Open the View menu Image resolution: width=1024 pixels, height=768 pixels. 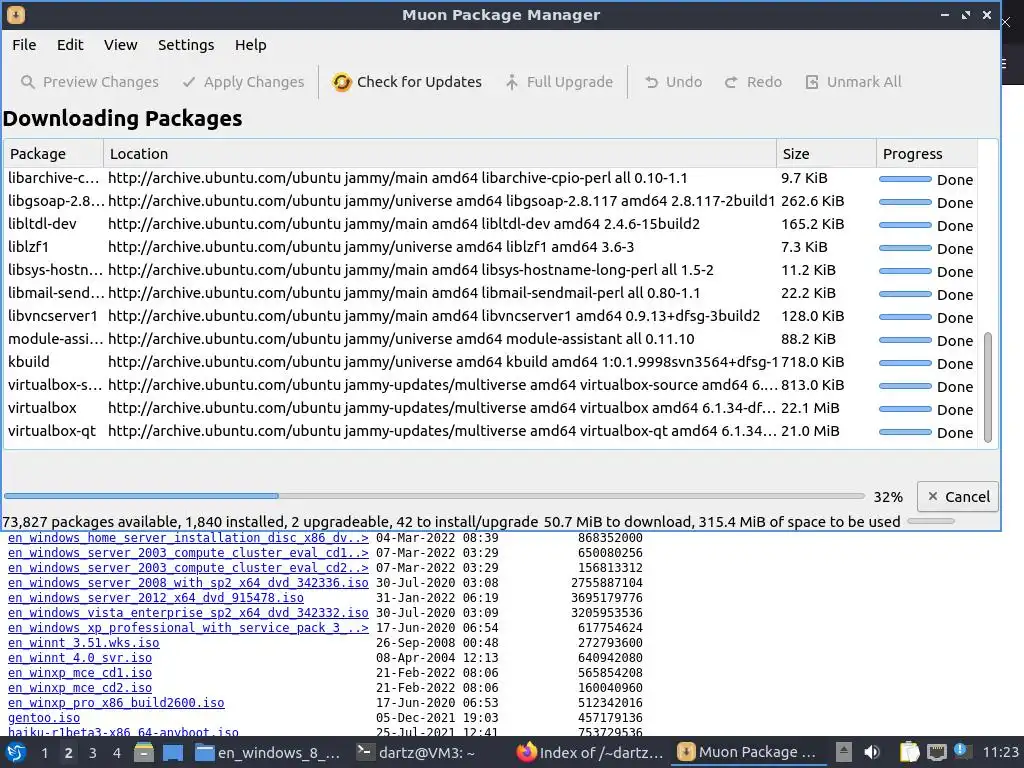point(121,45)
